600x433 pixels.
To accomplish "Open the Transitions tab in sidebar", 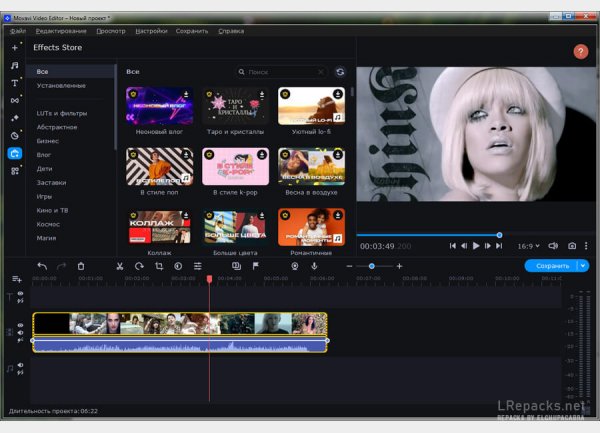I will tap(15, 101).
